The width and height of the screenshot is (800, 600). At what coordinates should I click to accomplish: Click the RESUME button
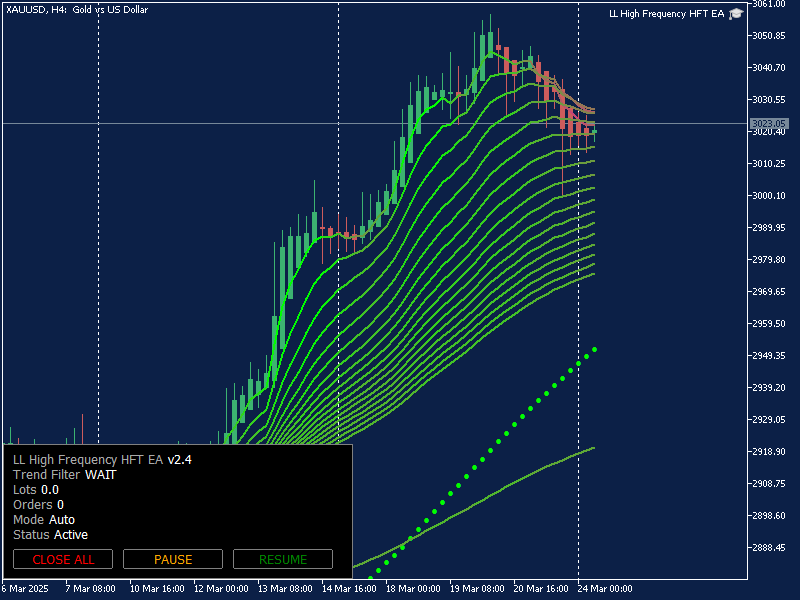pos(283,559)
